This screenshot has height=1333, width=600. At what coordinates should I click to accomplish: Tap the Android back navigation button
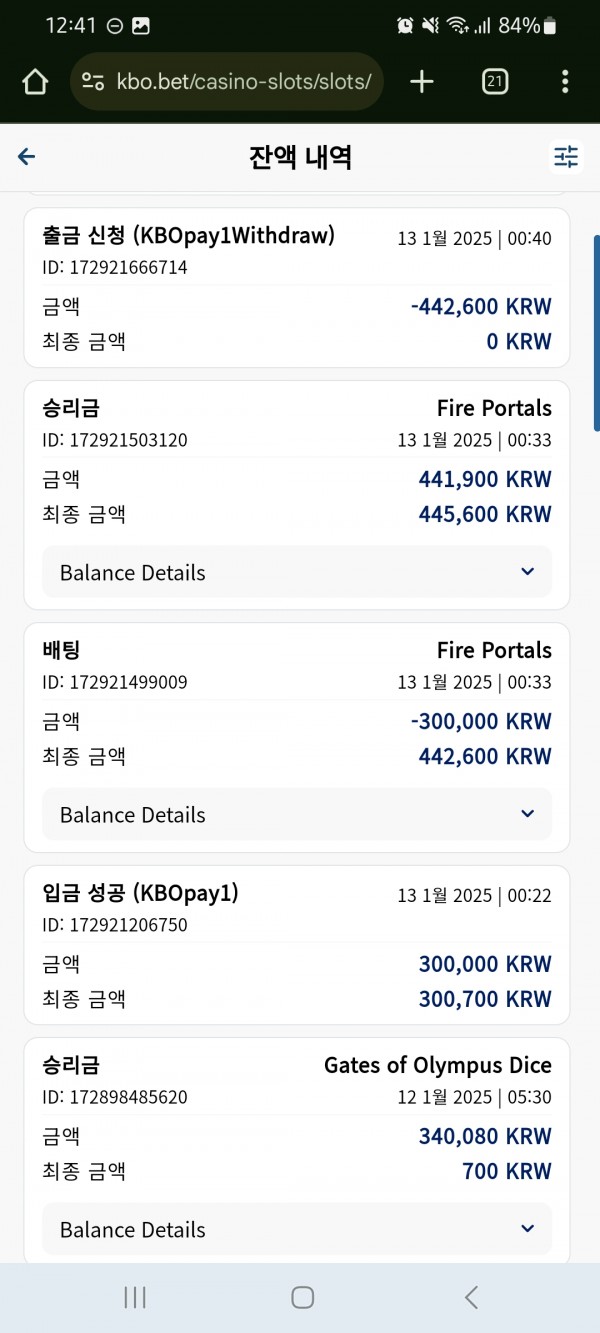[471, 1297]
